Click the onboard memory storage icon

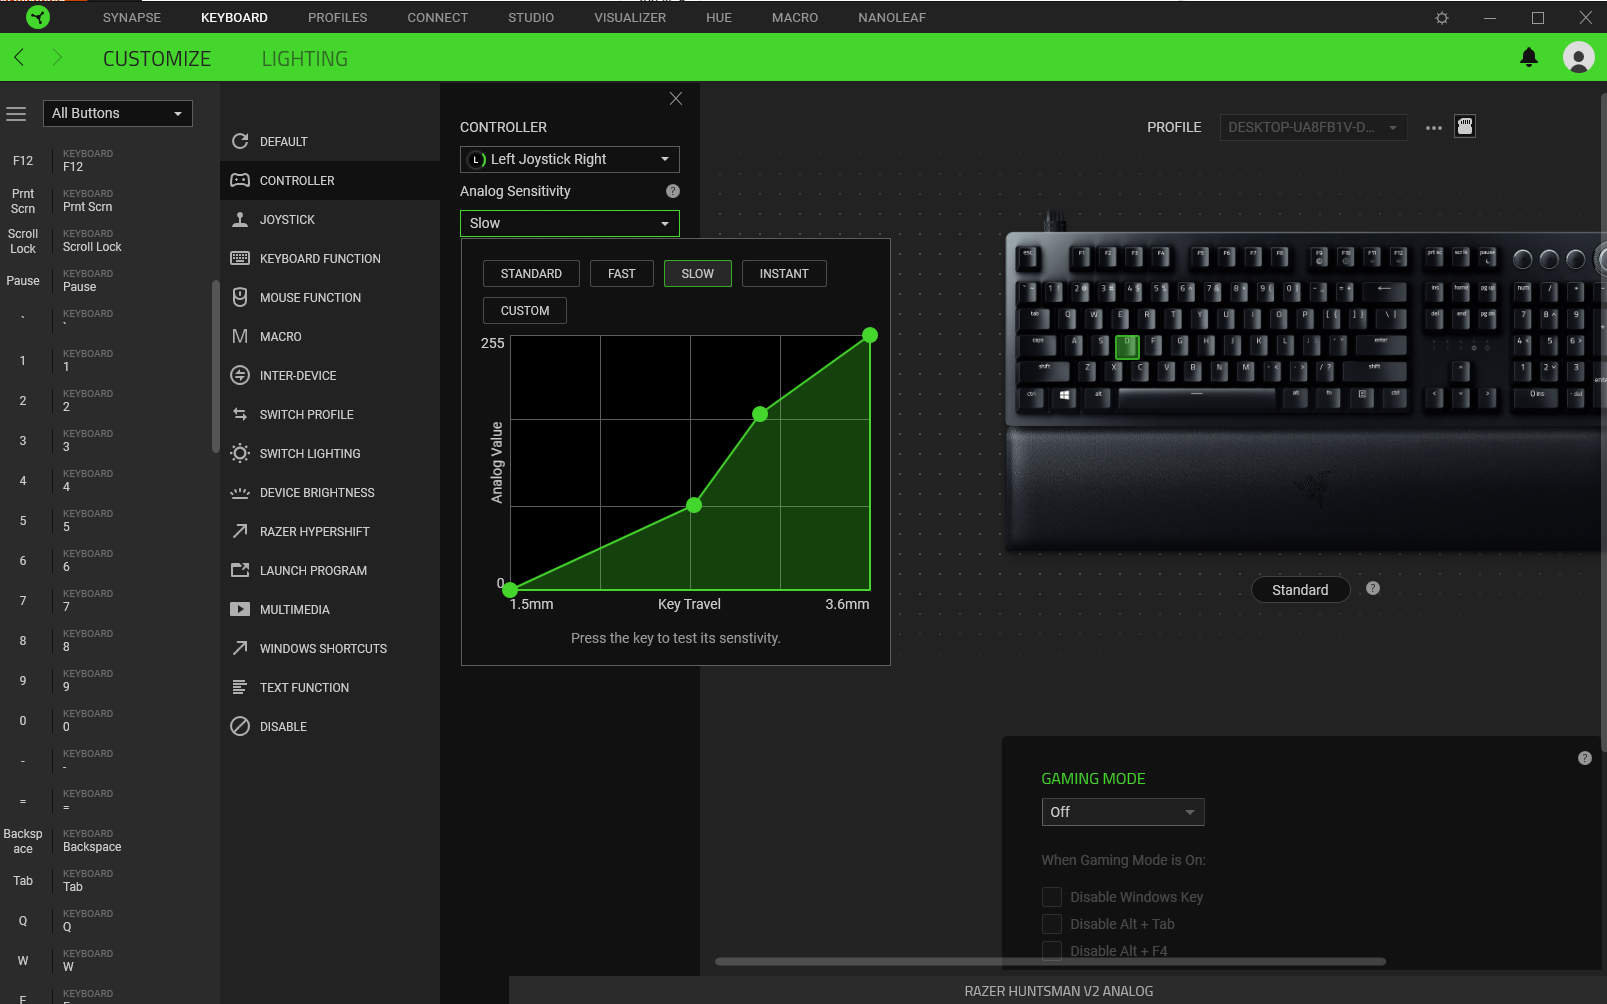1465,126
